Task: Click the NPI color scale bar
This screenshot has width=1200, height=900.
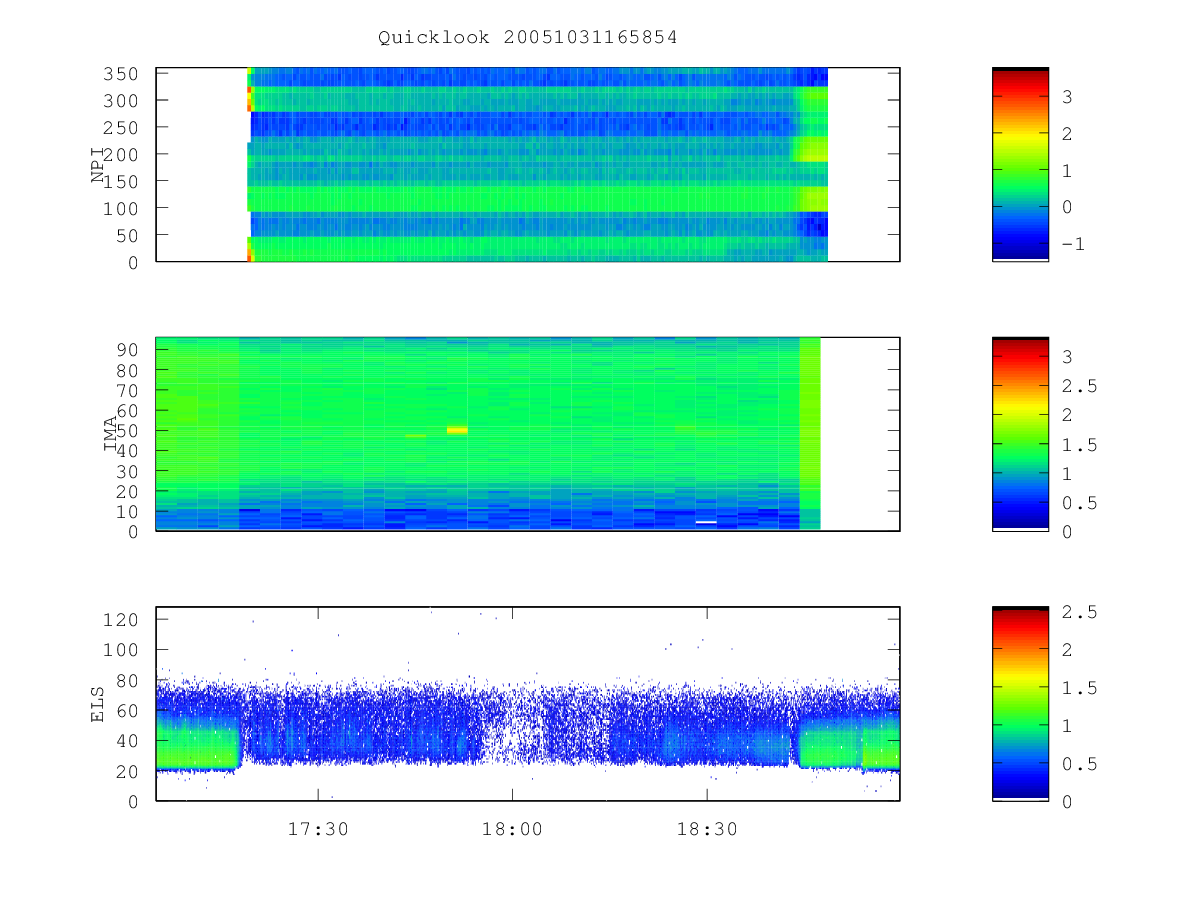Action: point(1020,164)
